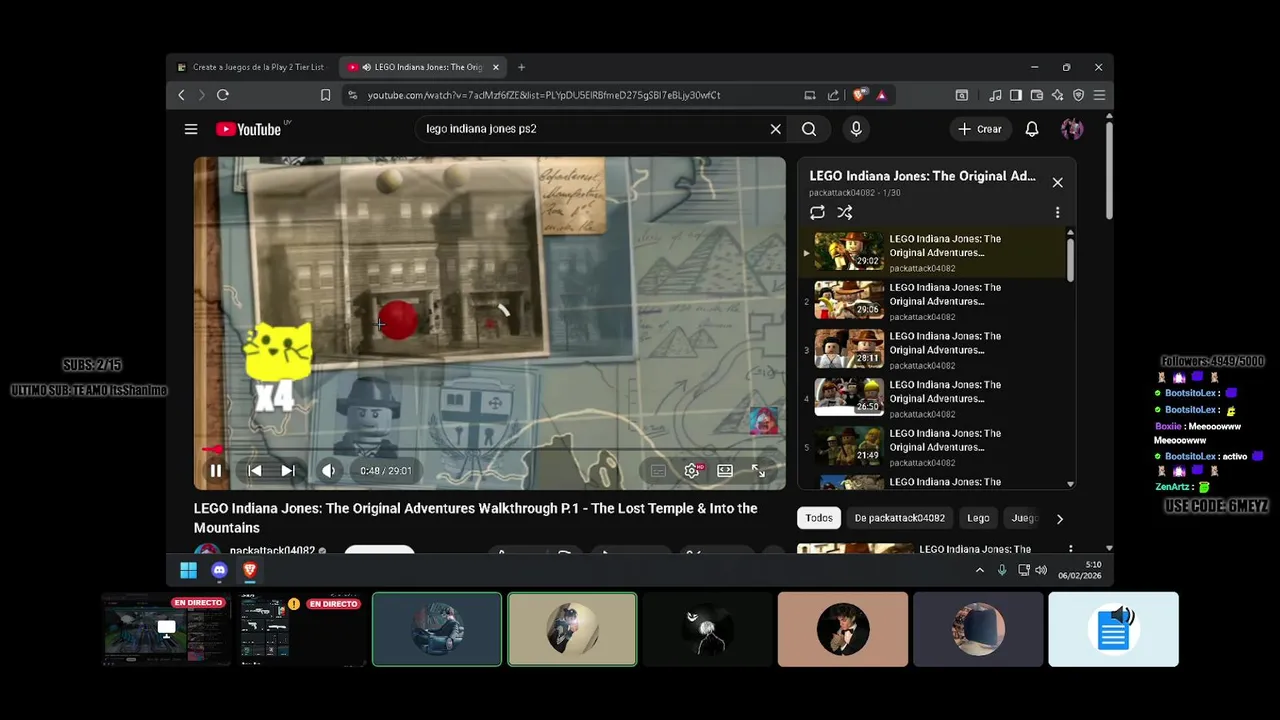The image size is (1280, 720).
Task: Open packattack04082 channel name link
Action: [272, 550]
